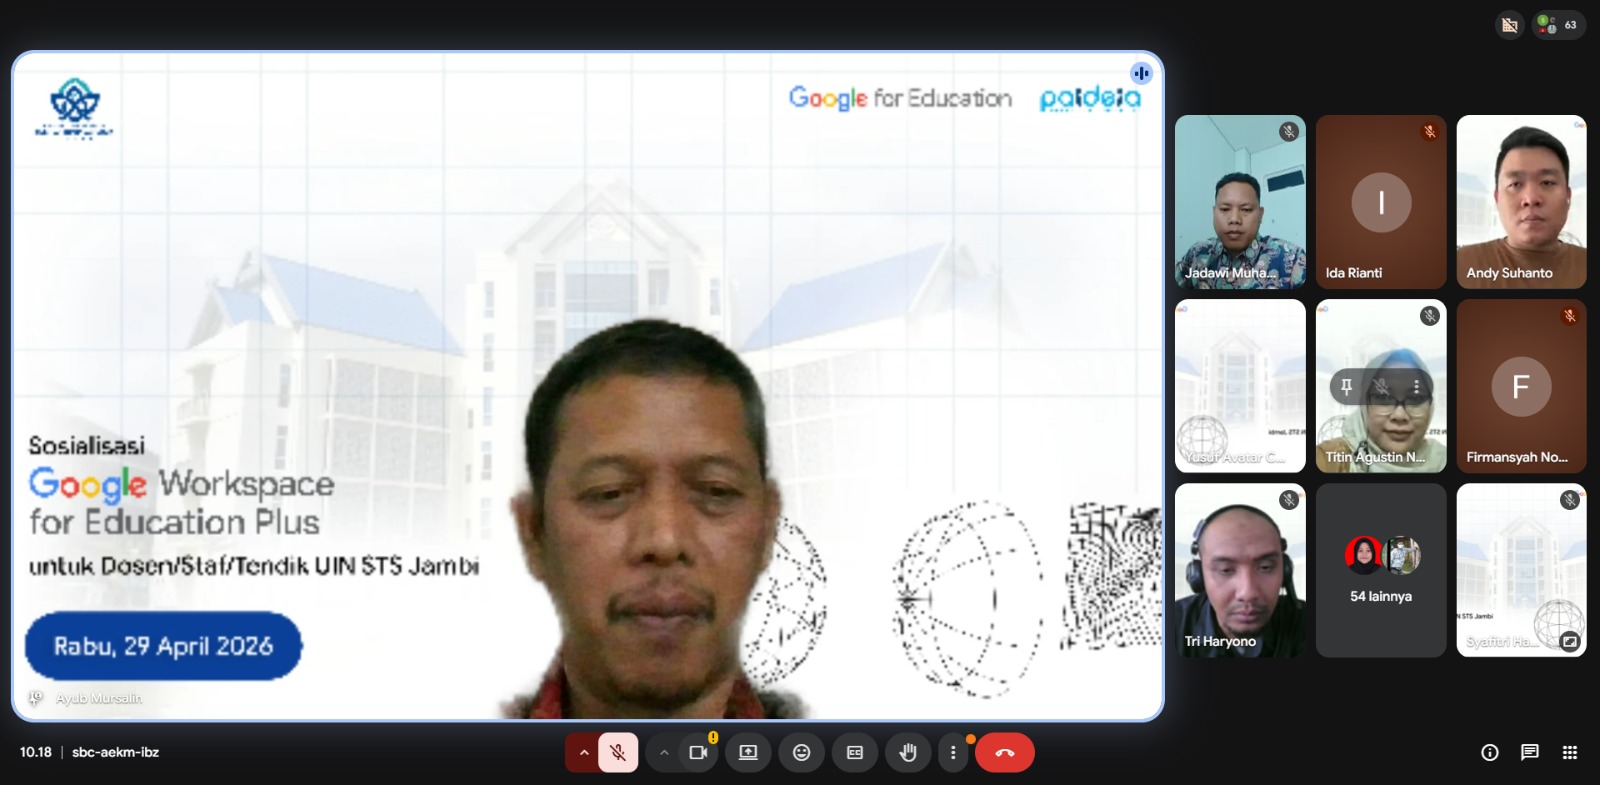Click muted mic button on Titin Agustin overlay
Image resolution: width=1600 pixels, height=785 pixels.
(x=1381, y=386)
